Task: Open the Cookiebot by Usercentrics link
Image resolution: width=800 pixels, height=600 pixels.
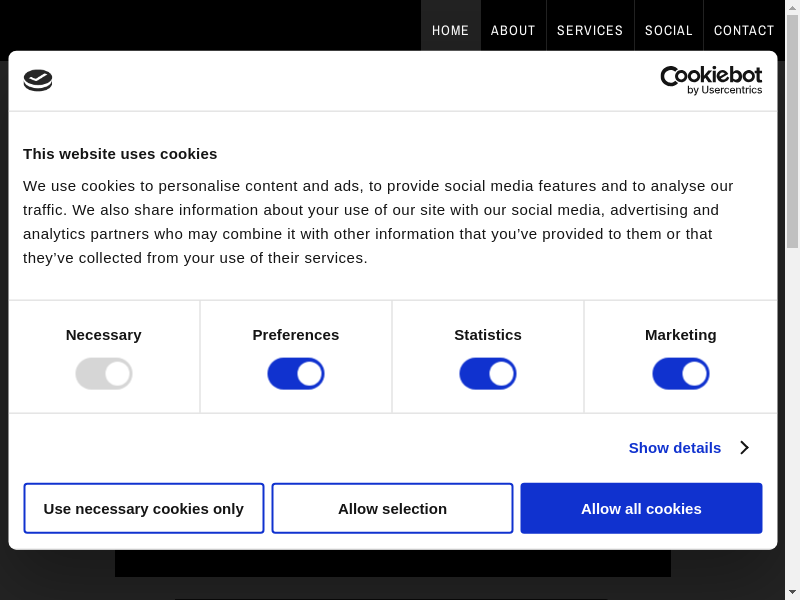Action: click(711, 80)
